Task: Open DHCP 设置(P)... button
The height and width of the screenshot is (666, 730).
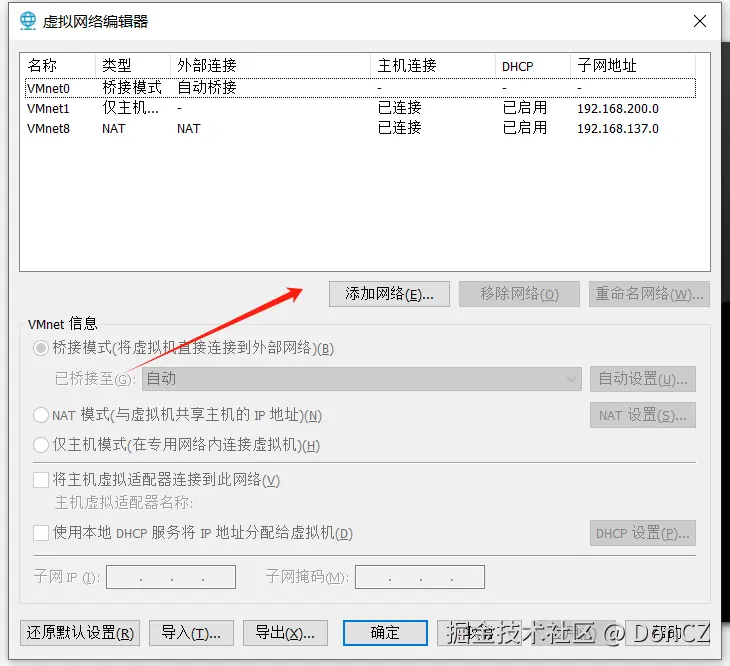Action: 643,533
